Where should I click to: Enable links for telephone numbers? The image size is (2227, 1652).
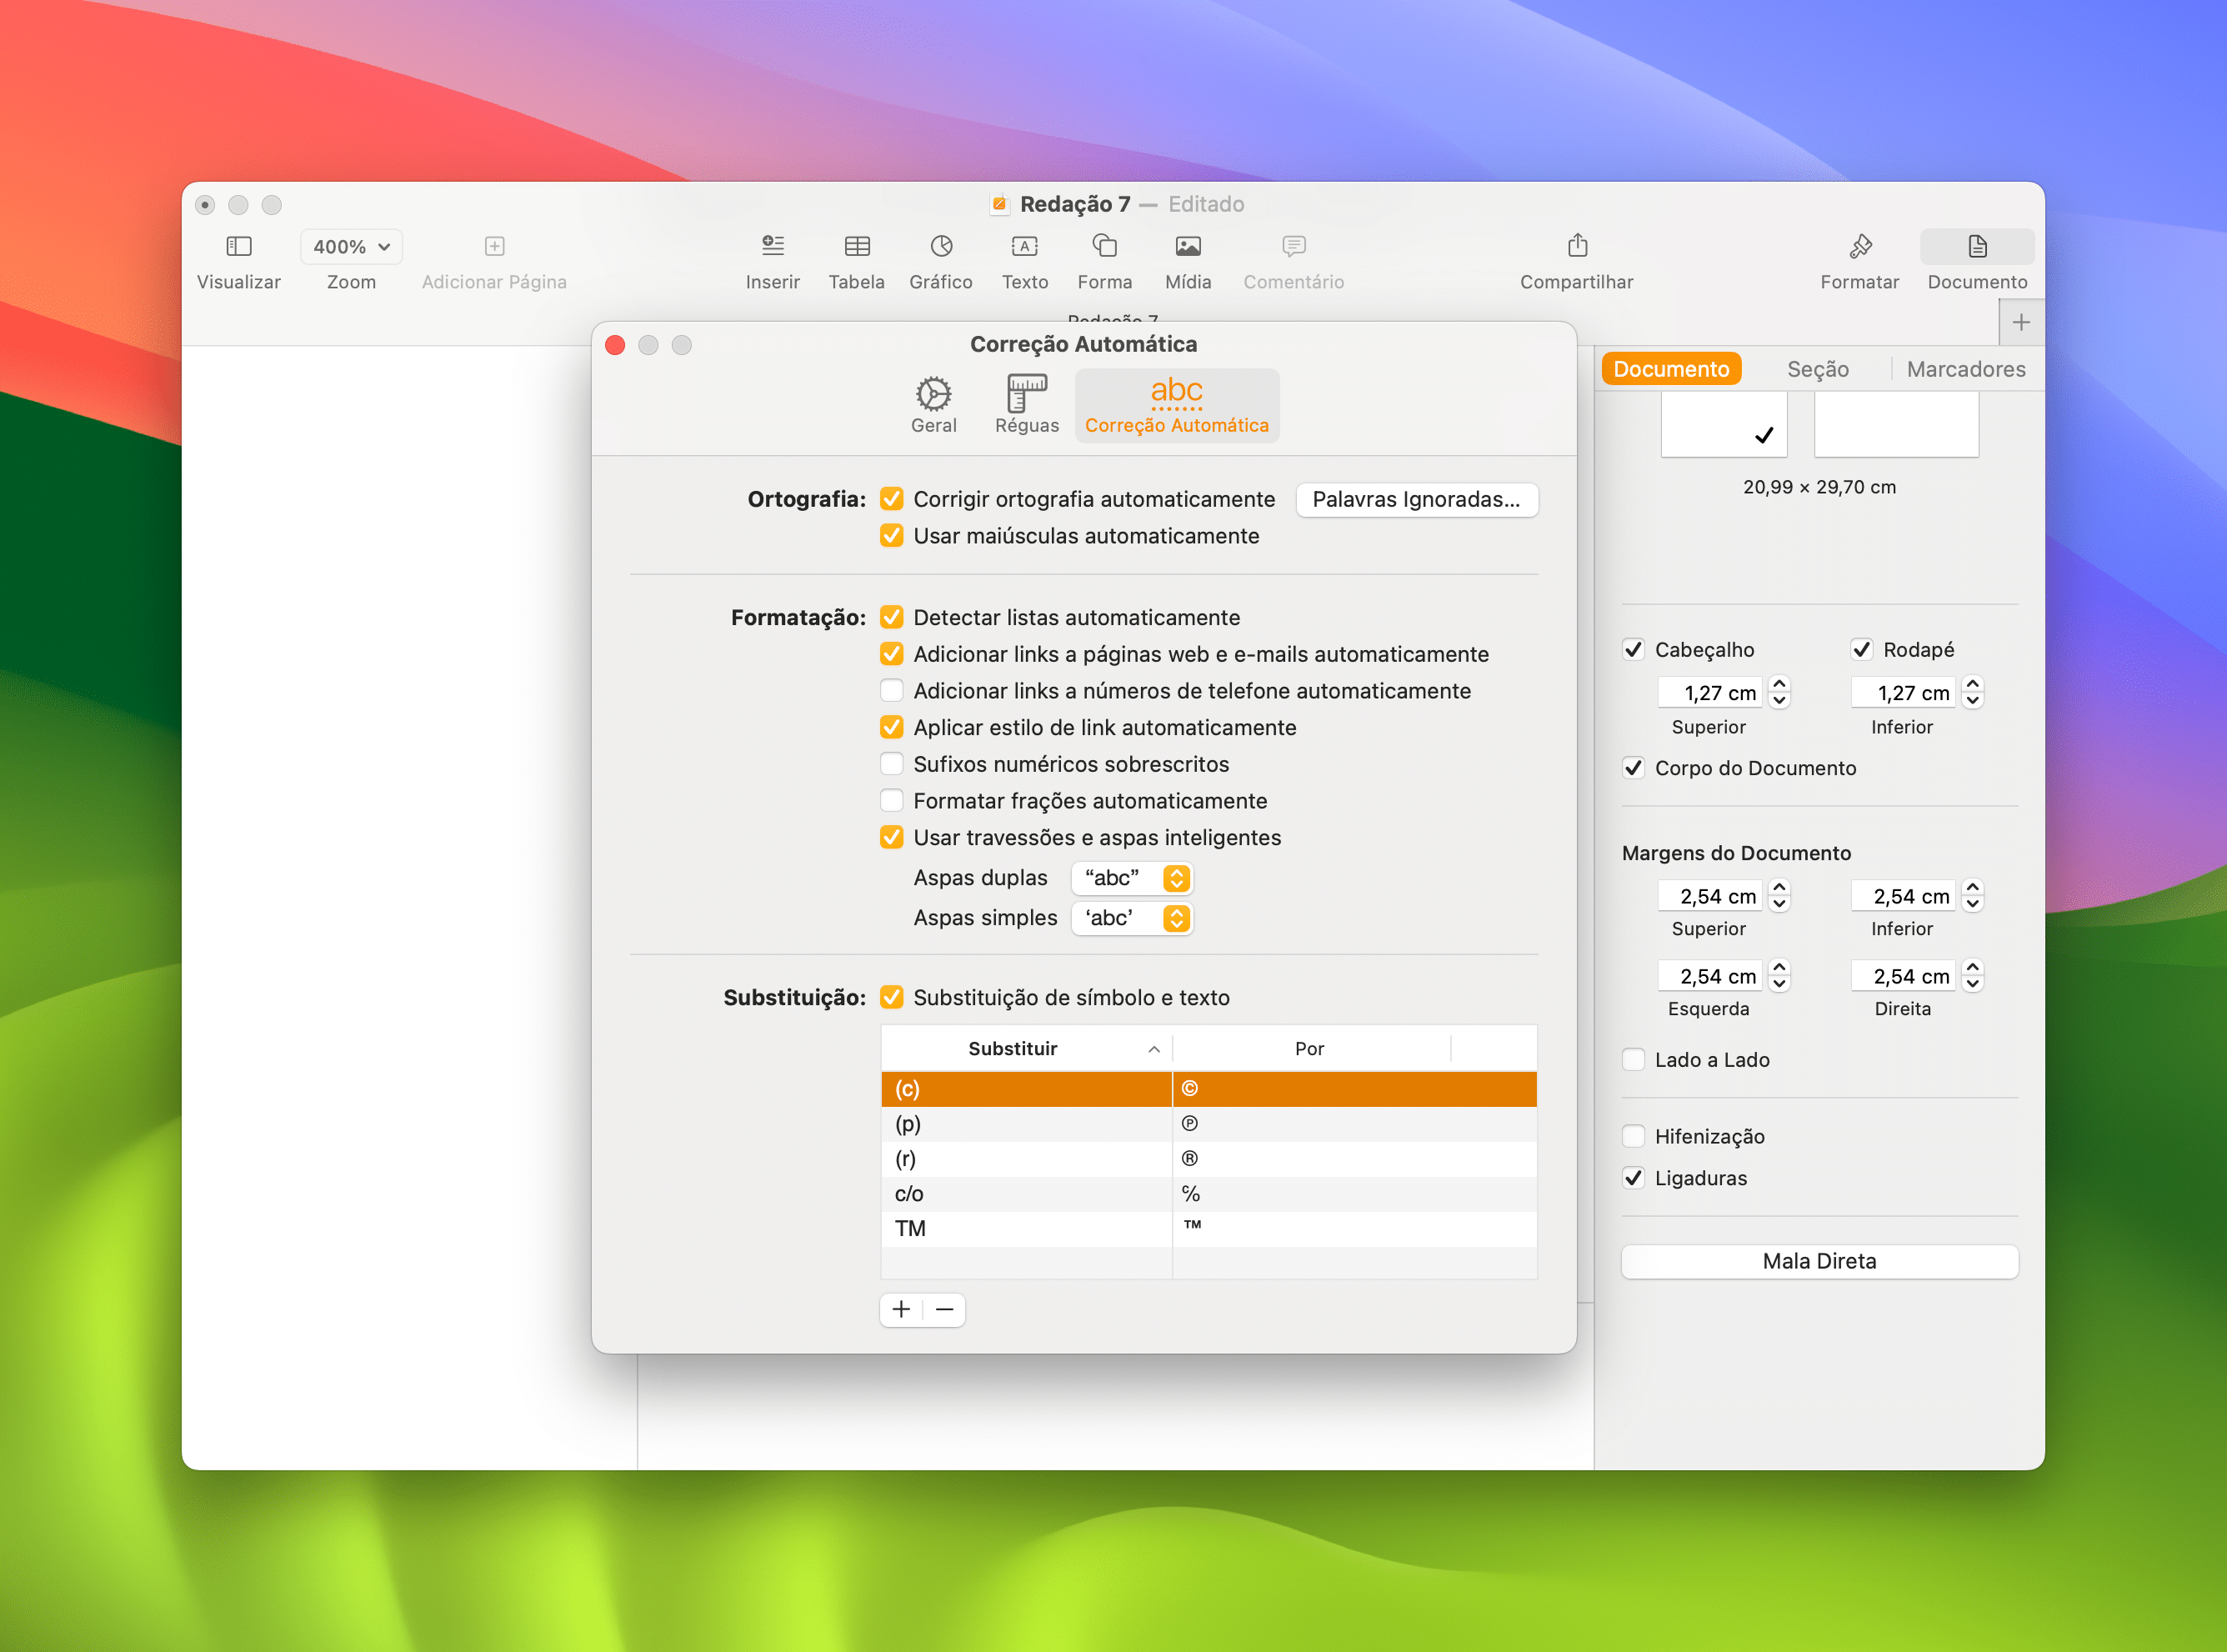click(892, 690)
